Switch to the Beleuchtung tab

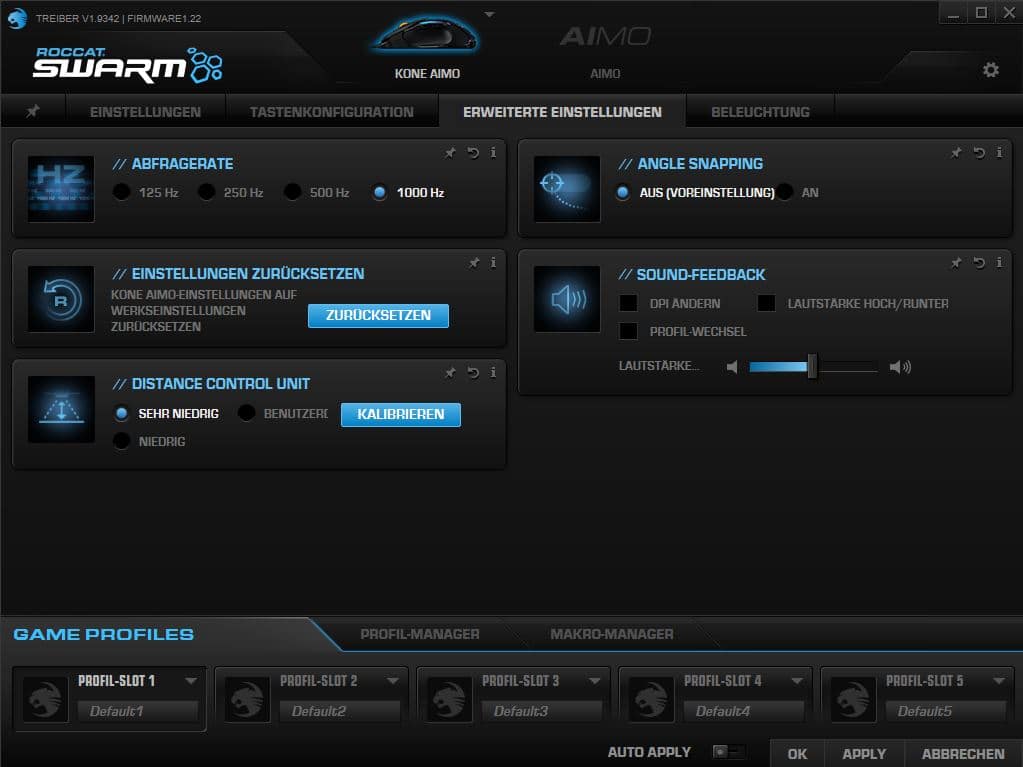pyautogui.click(x=760, y=112)
